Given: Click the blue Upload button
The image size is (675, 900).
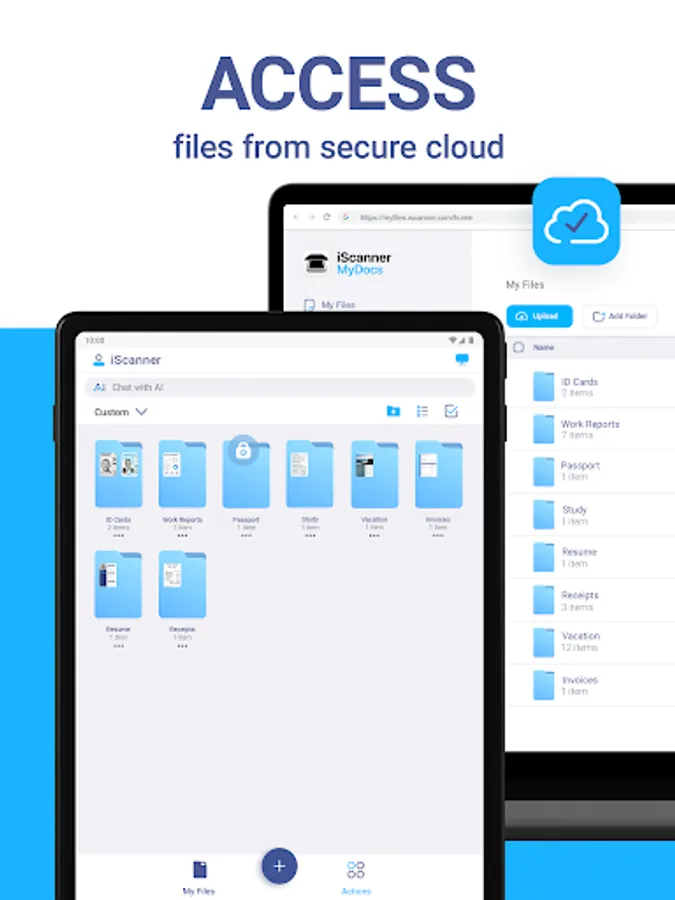Looking at the screenshot, I should click(x=539, y=316).
